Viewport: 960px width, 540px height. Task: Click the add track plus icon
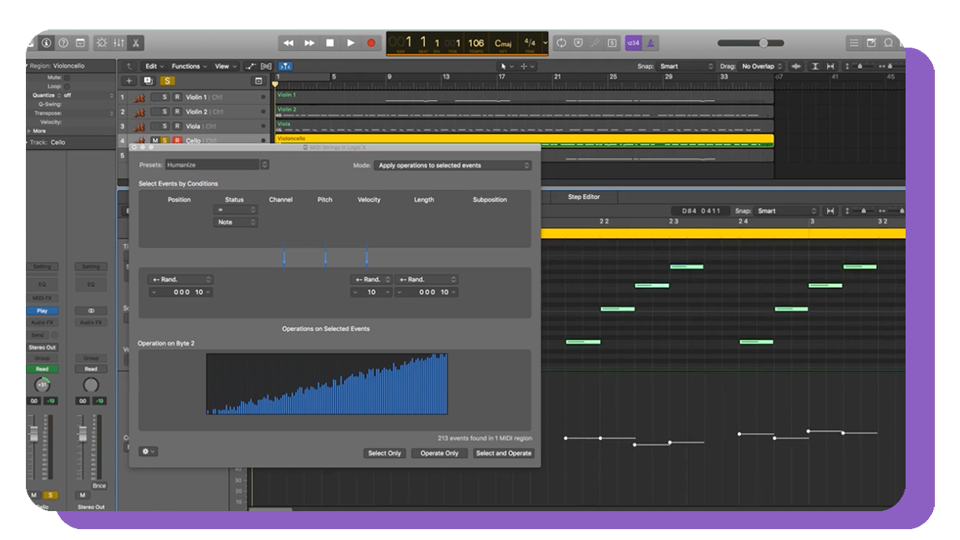point(129,81)
